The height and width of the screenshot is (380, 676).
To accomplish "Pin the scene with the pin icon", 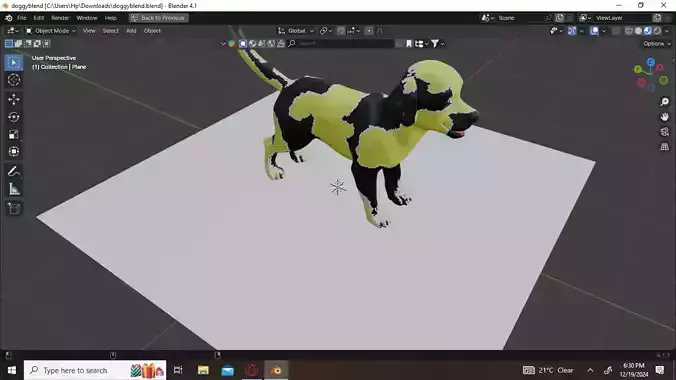I will (548, 18).
